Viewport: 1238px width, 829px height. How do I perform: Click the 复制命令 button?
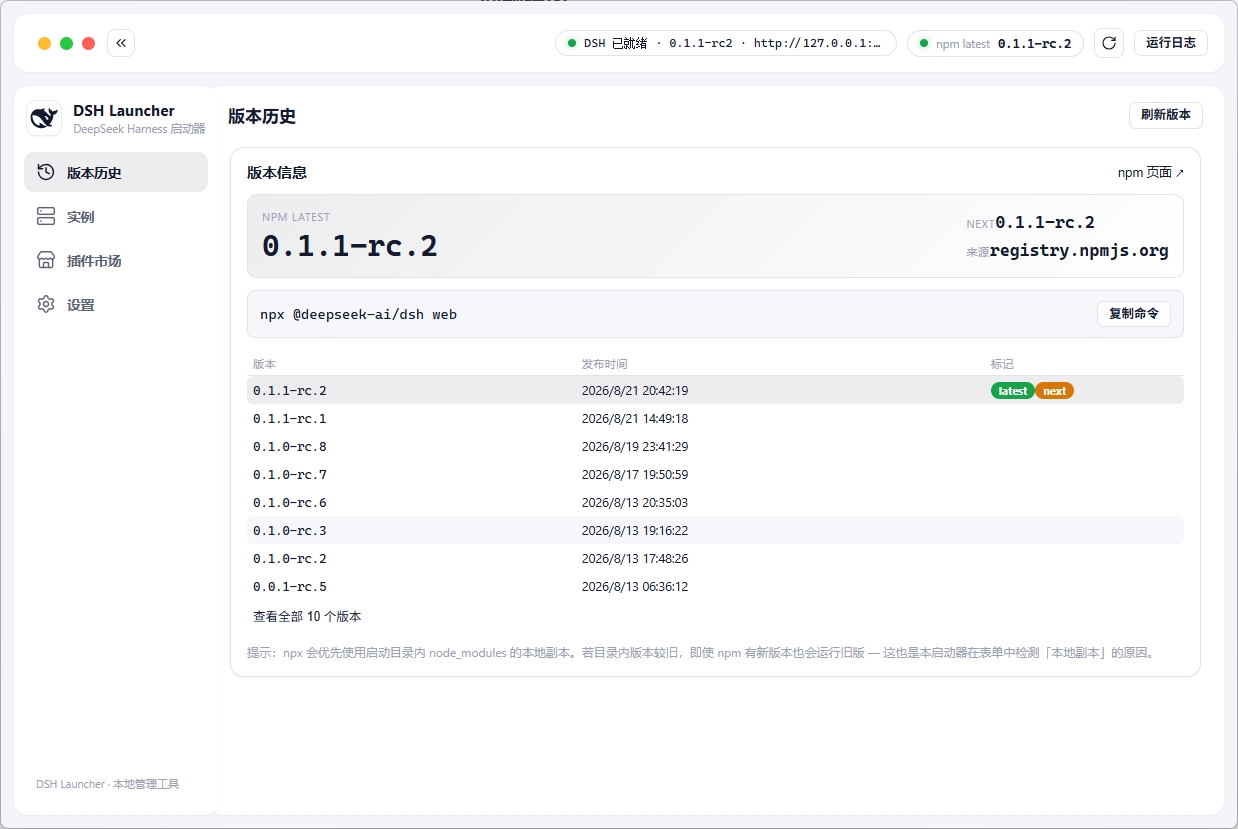point(1134,314)
